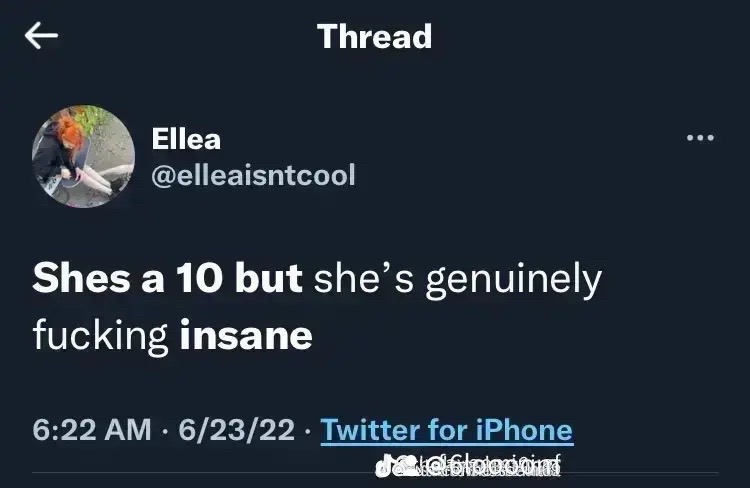Click the 6:22 AM timestamp
750x488 pixels.
[91, 430]
